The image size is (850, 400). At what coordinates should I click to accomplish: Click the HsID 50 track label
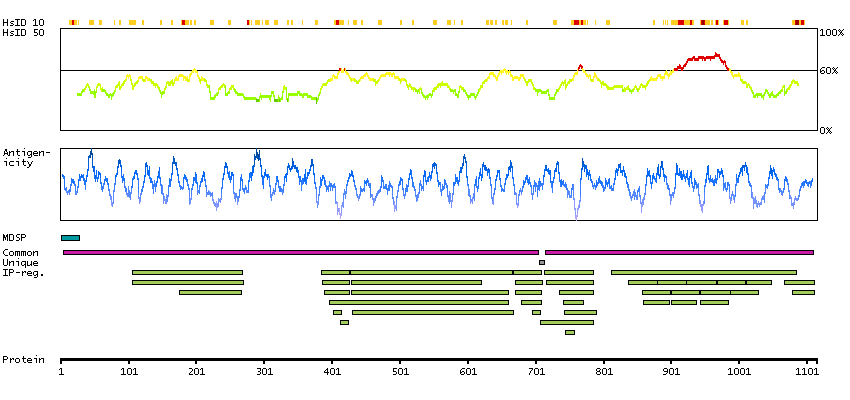coord(23,33)
